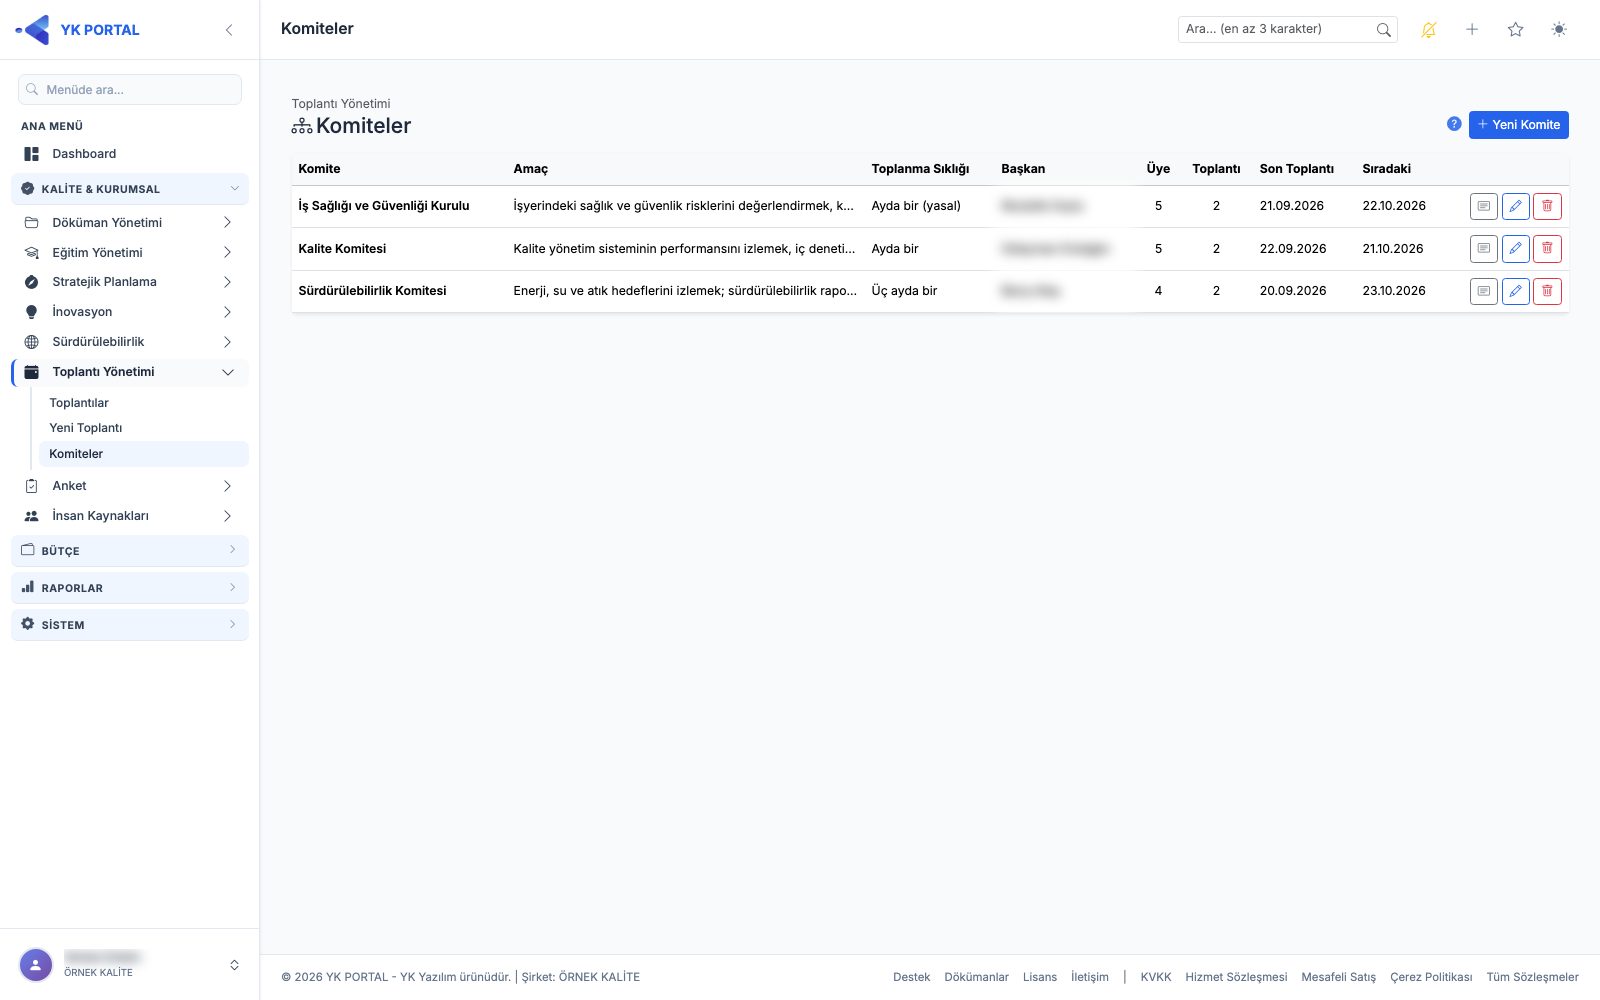1600x1000 pixels.
Task: Click the plus quick-add icon in header
Action: pos(1472,30)
